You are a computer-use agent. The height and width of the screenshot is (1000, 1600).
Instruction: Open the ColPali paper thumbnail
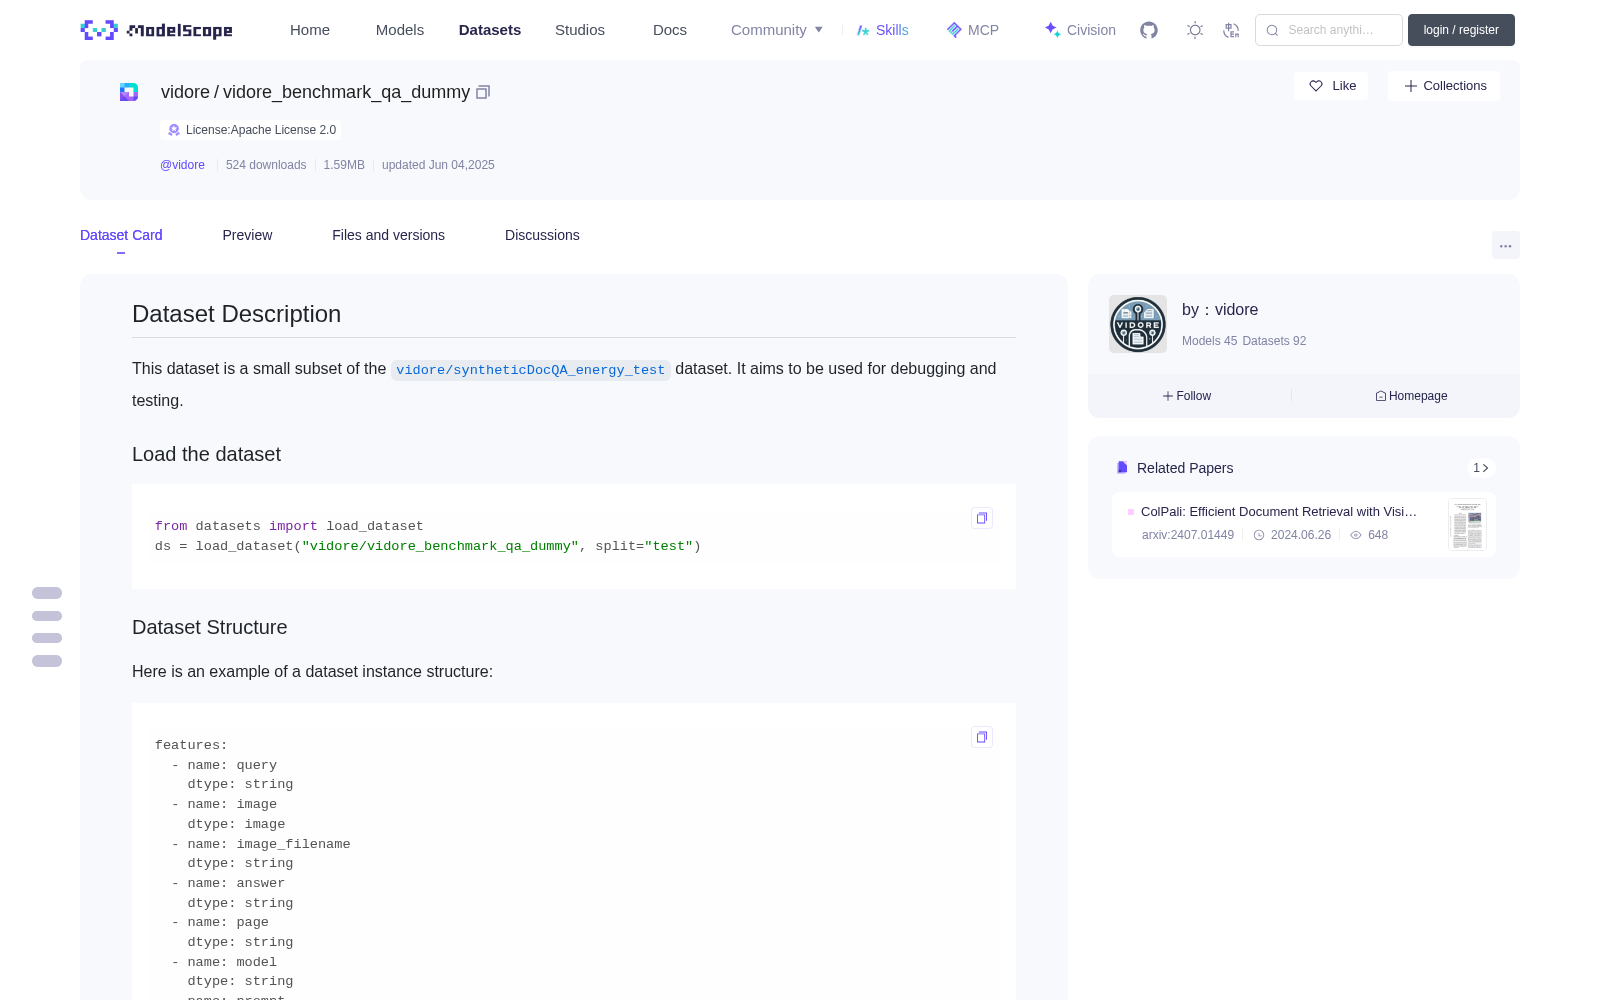(x=1467, y=524)
